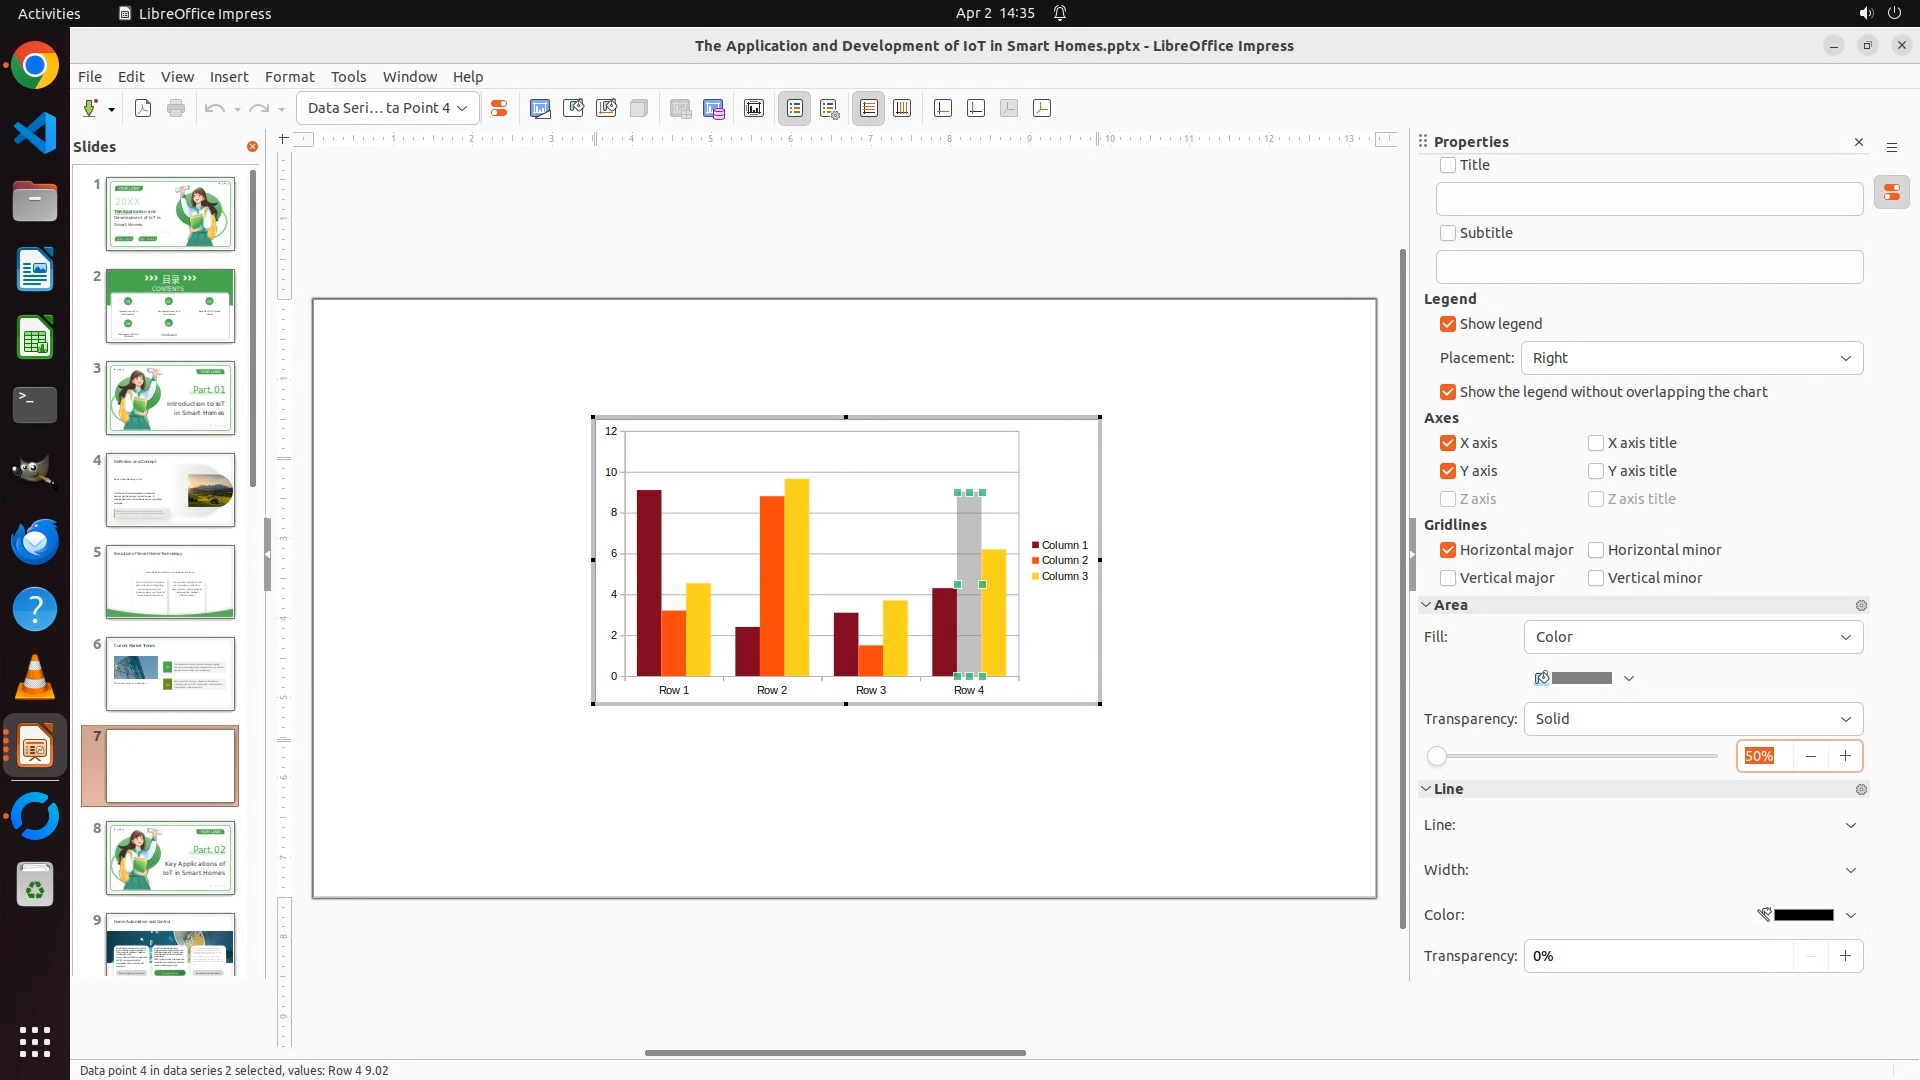Open the area Fill type dropdown
Viewport: 1920px width, 1080px height.
click(x=1693, y=637)
